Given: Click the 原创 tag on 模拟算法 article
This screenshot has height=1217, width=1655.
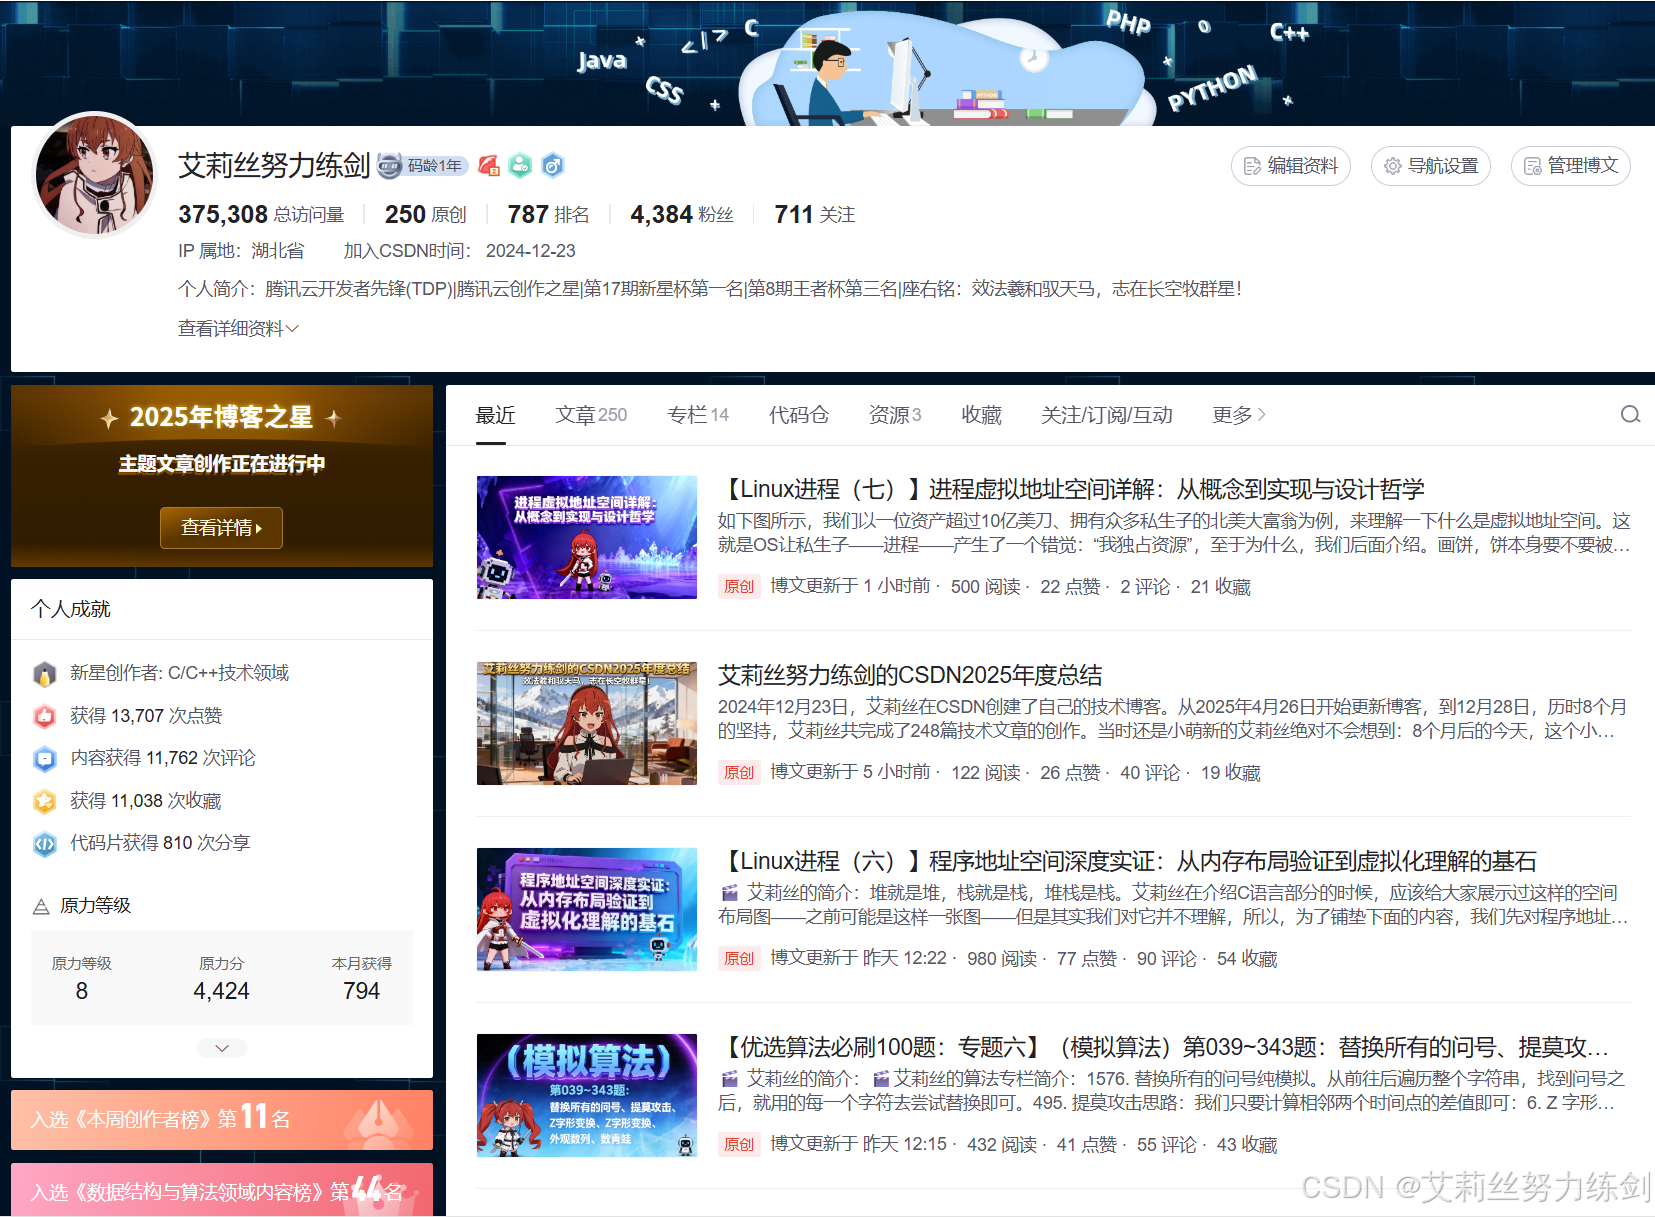Looking at the screenshot, I should click(x=739, y=1144).
